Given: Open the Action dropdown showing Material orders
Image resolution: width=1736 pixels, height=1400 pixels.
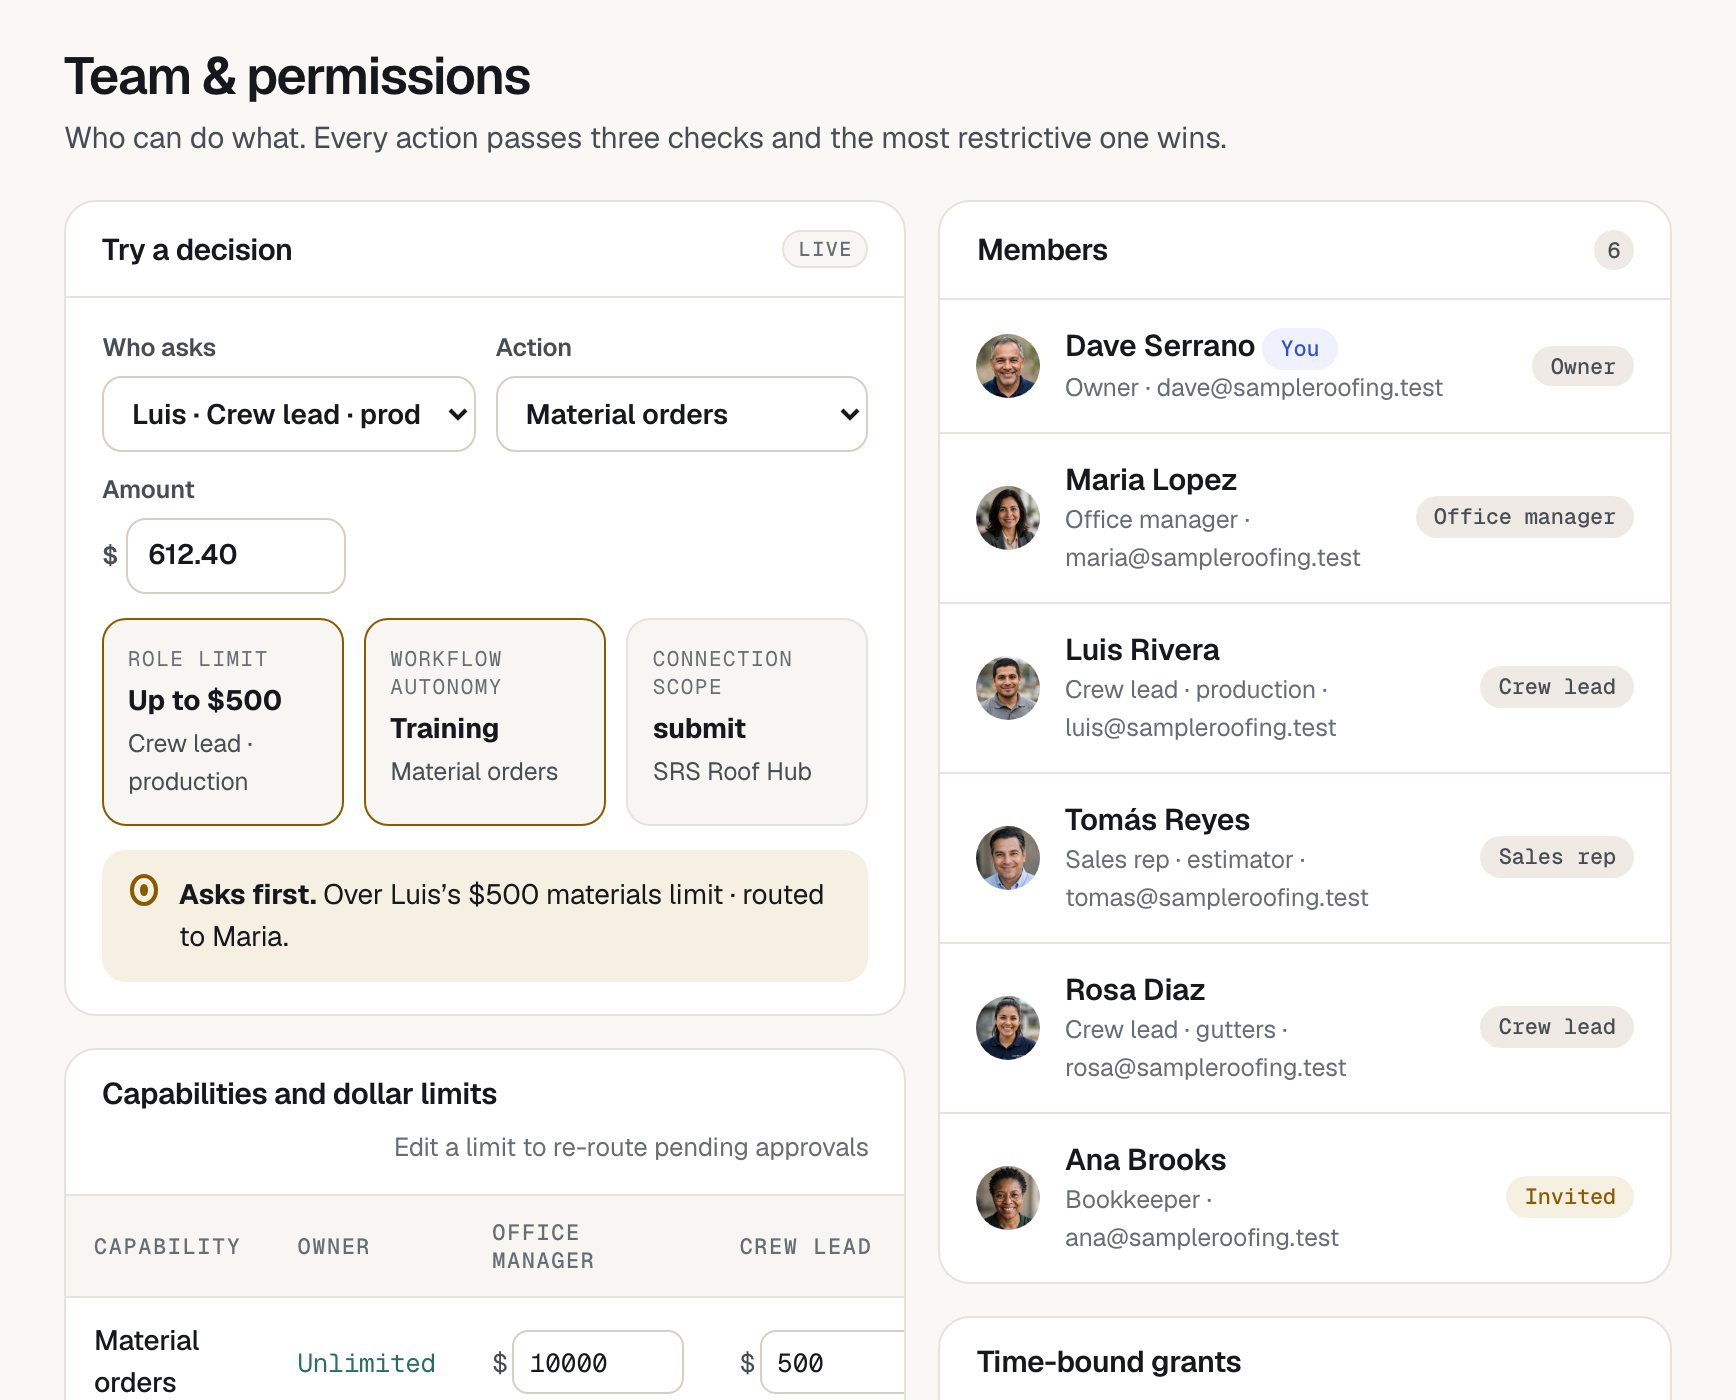Looking at the screenshot, I should pos(682,414).
